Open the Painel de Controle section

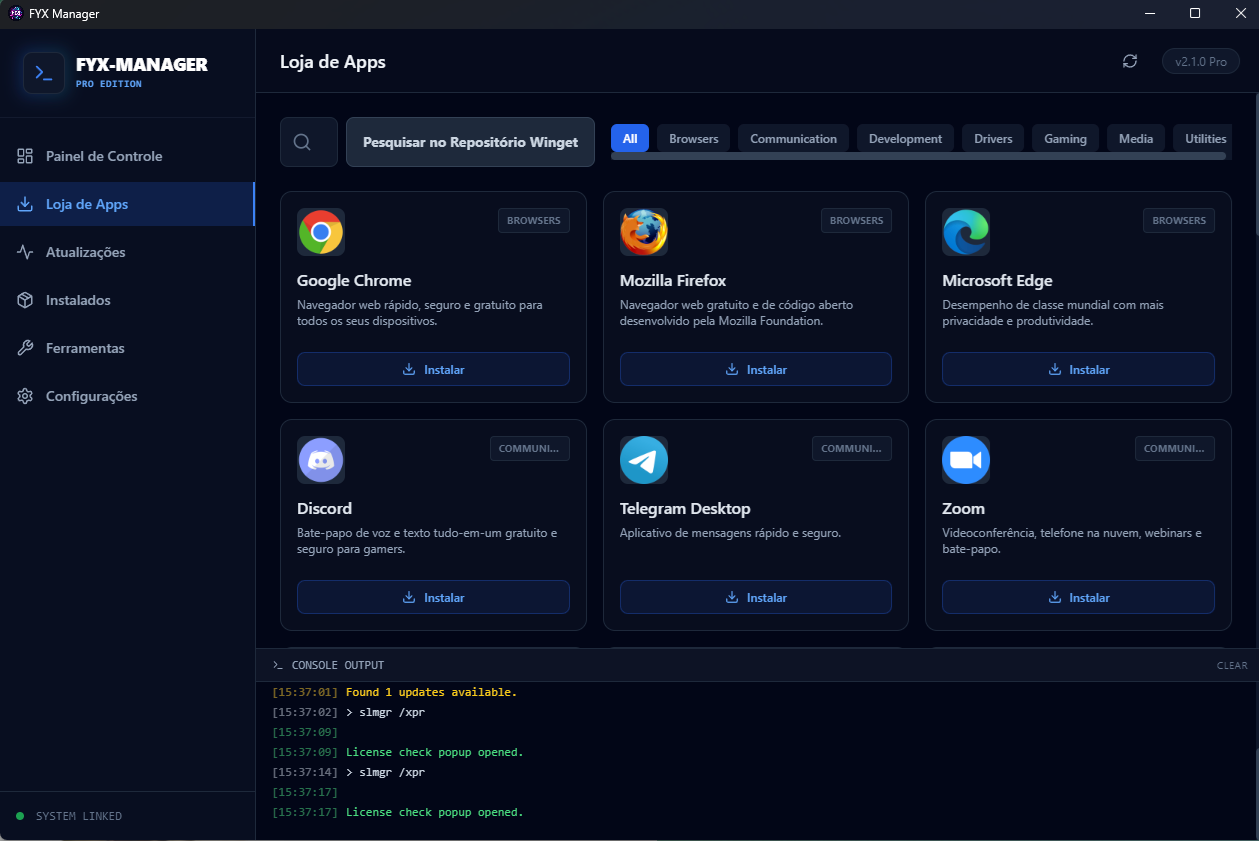(104, 156)
